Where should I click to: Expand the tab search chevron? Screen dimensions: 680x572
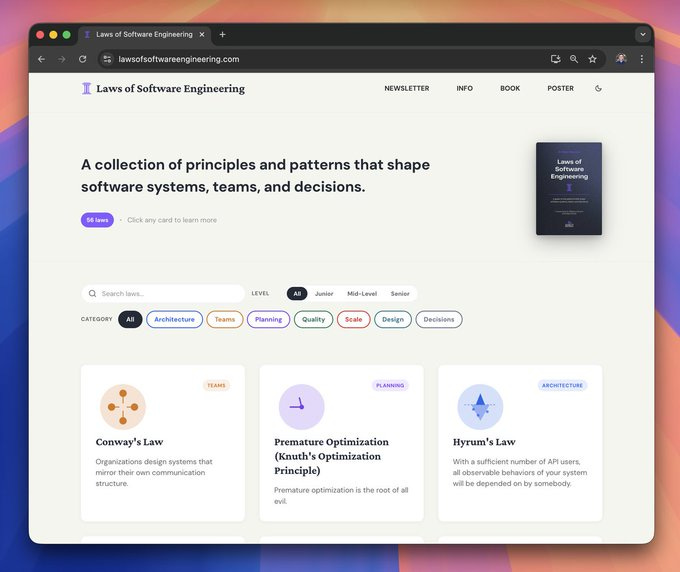pyautogui.click(x=643, y=34)
